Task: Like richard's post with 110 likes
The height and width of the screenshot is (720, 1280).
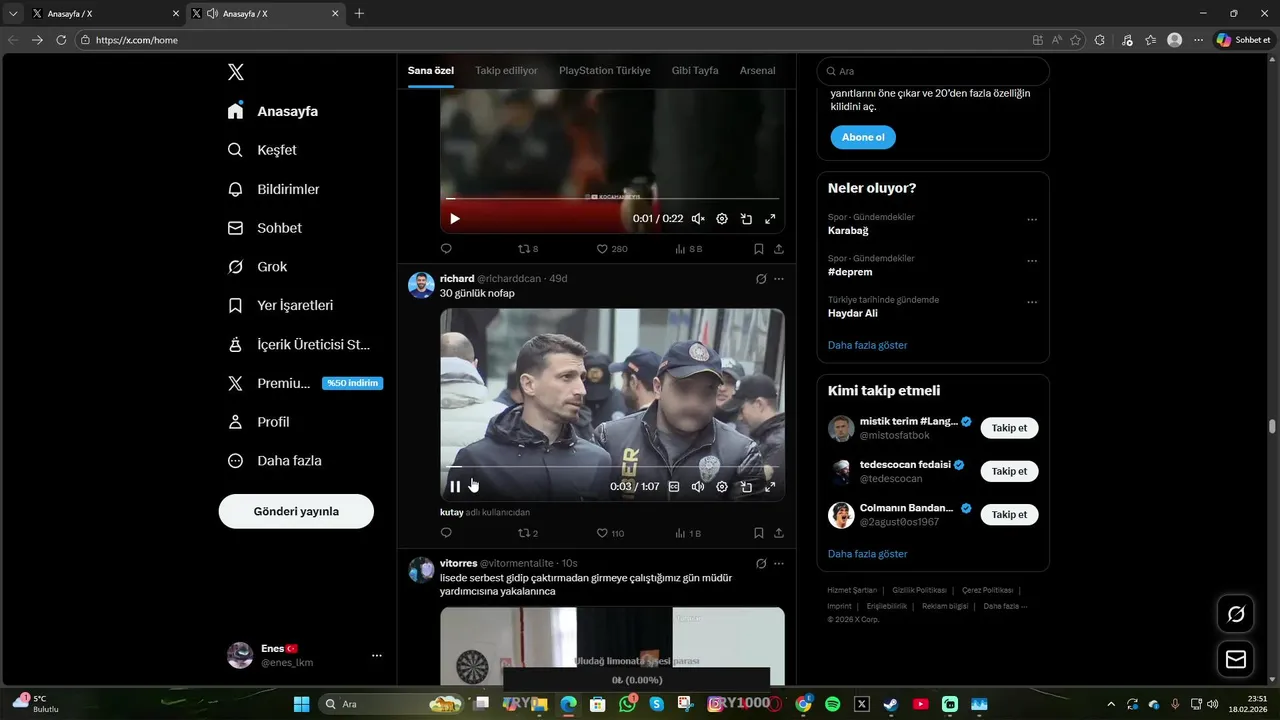Action: (611, 533)
